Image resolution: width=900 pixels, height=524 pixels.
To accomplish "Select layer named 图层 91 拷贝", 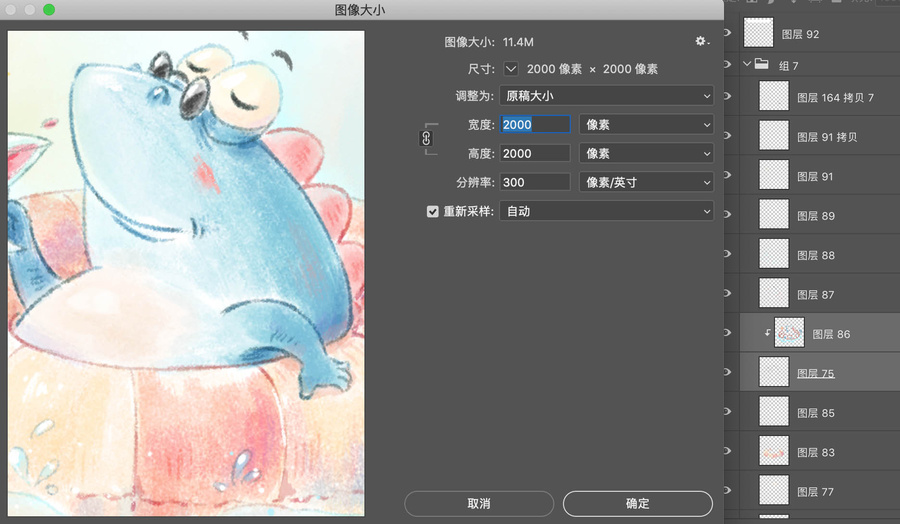I will pos(827,137).
